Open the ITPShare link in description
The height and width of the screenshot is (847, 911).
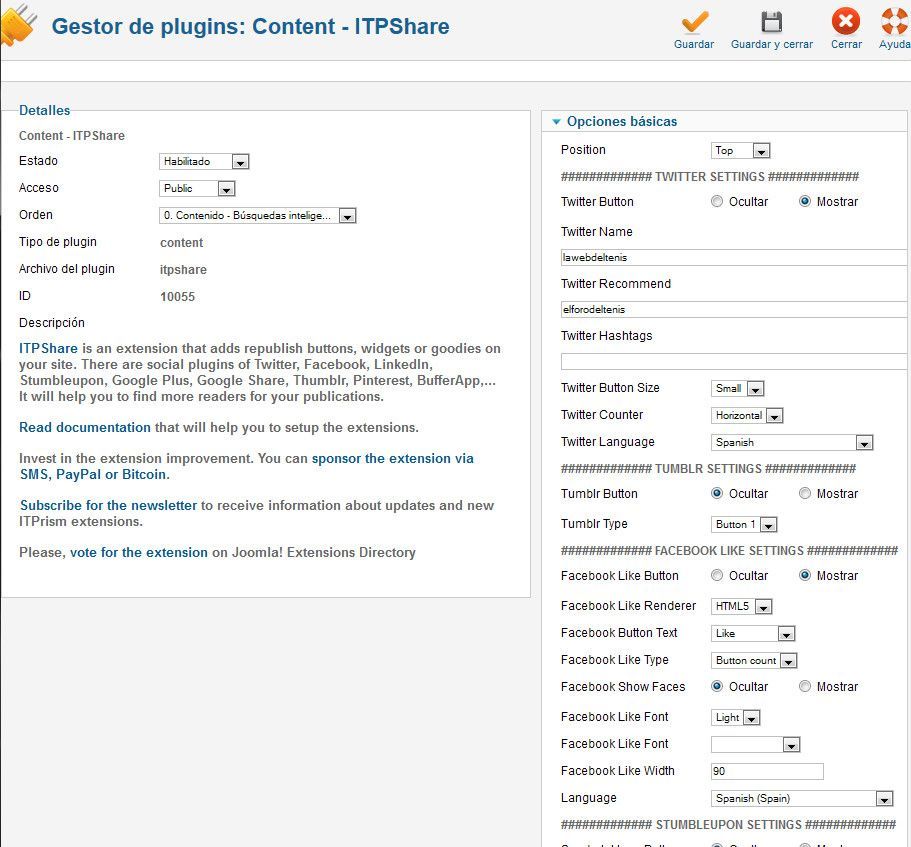click(48, 348)
